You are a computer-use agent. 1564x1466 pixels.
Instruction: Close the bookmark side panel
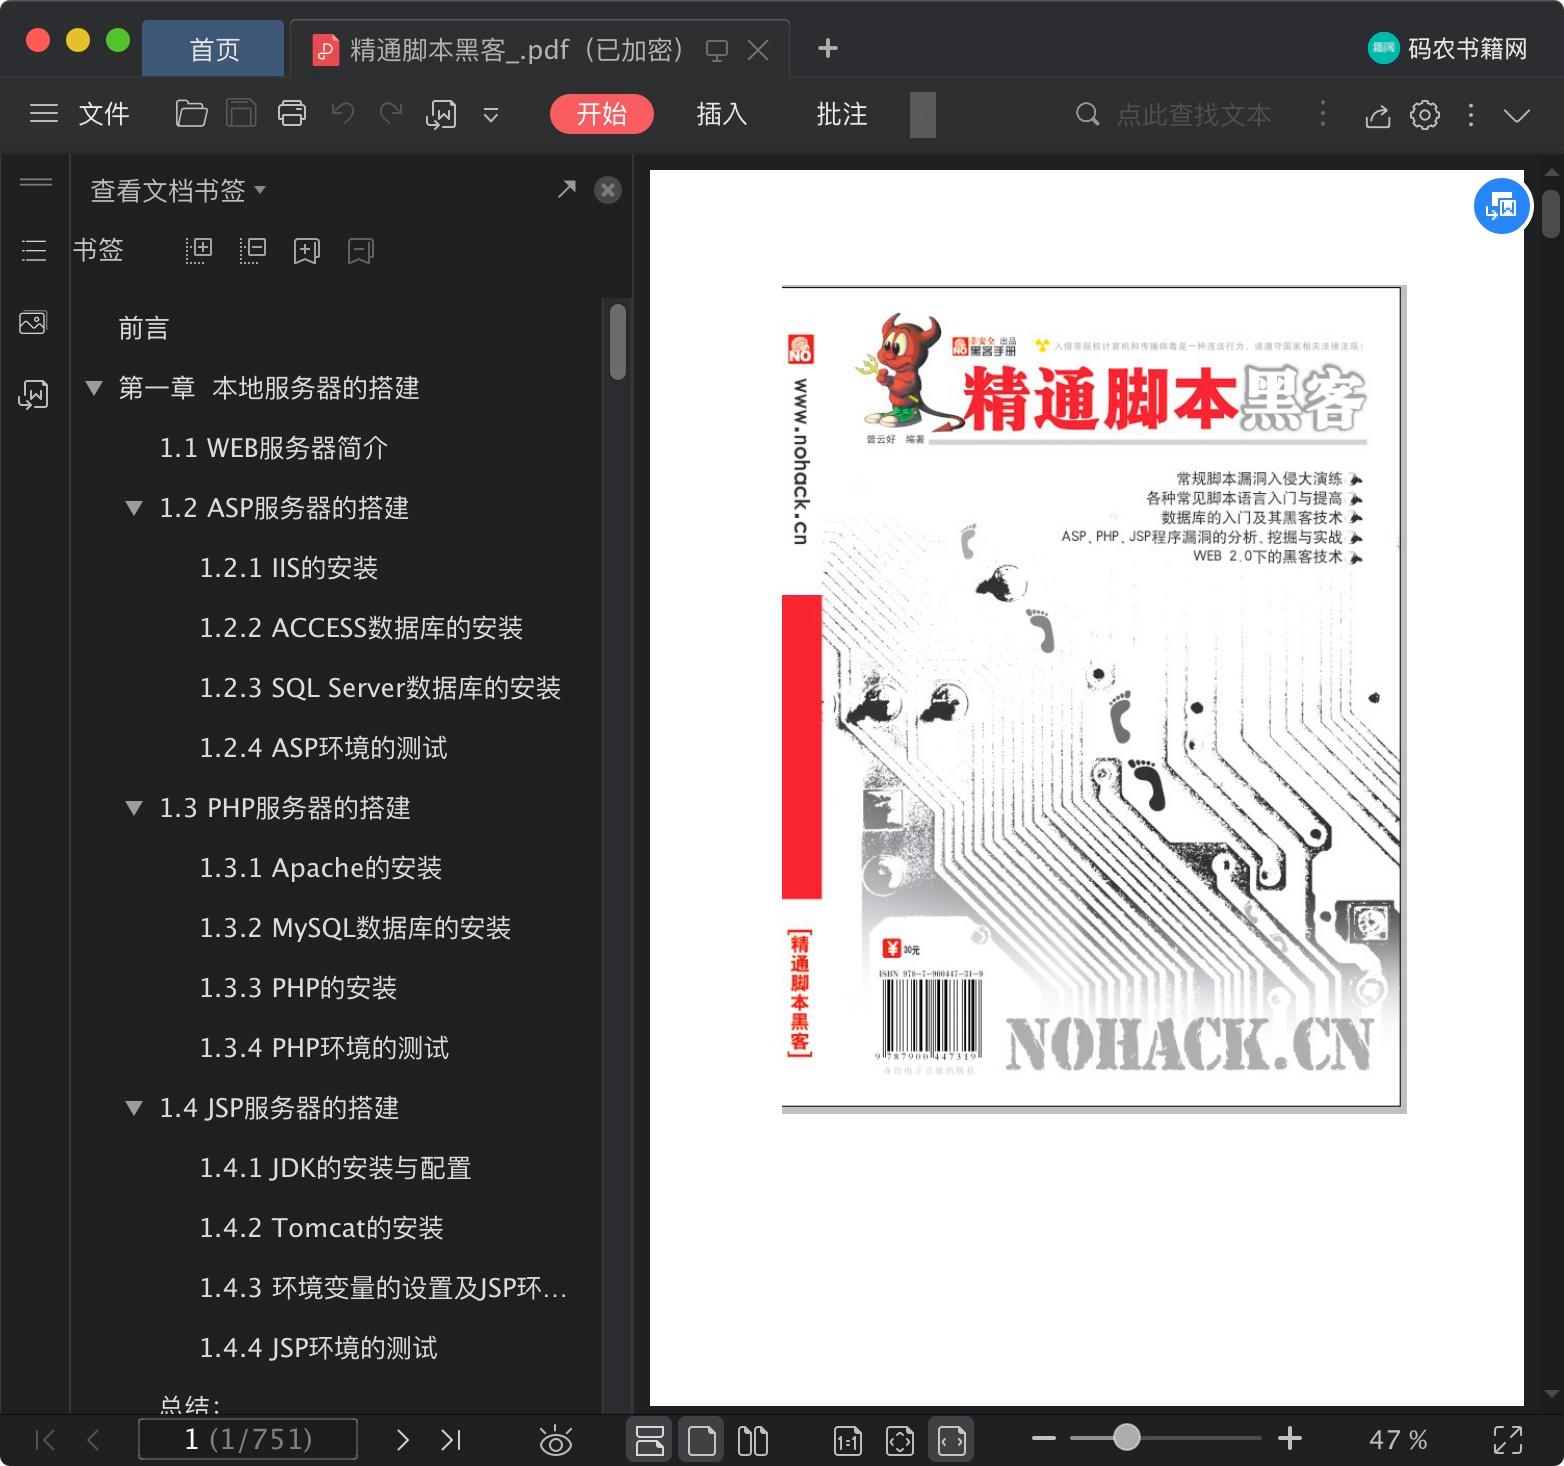[x=608, y=190]
